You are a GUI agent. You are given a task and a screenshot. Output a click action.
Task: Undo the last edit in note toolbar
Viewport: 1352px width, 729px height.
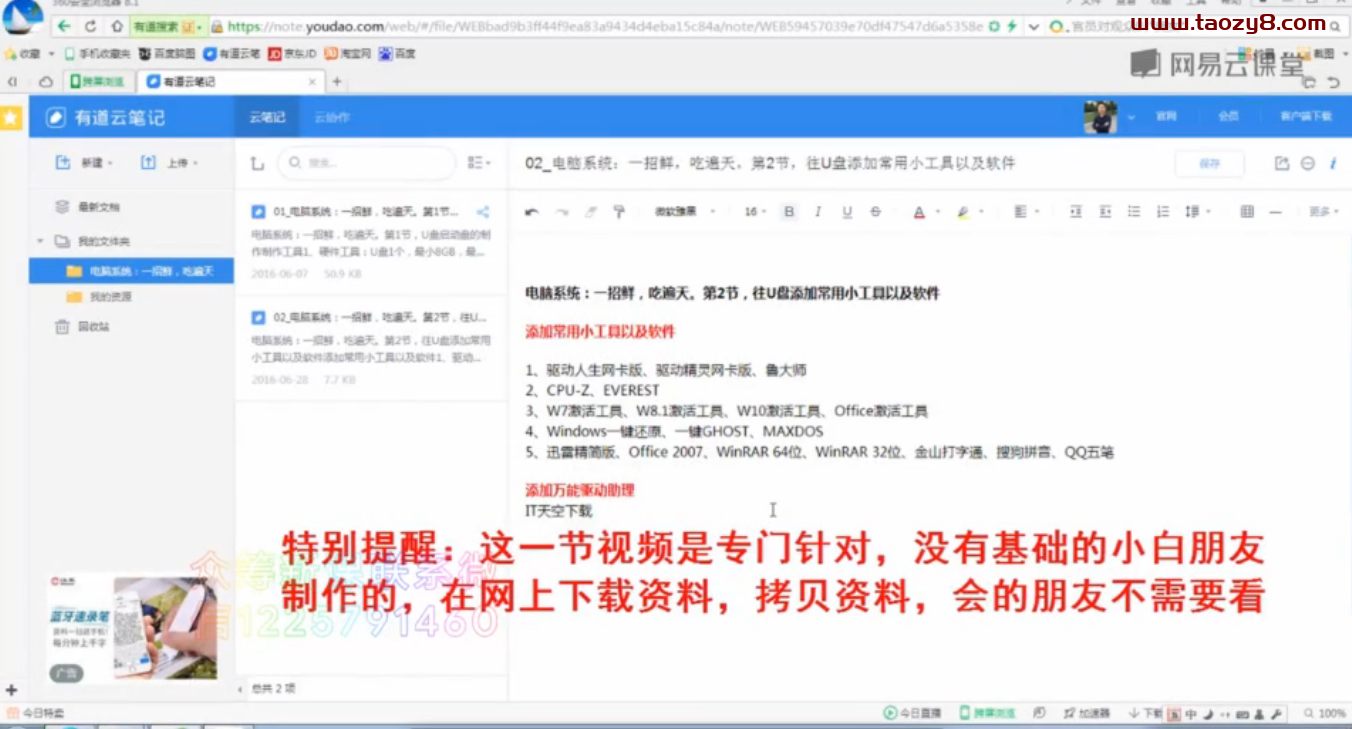532,212
